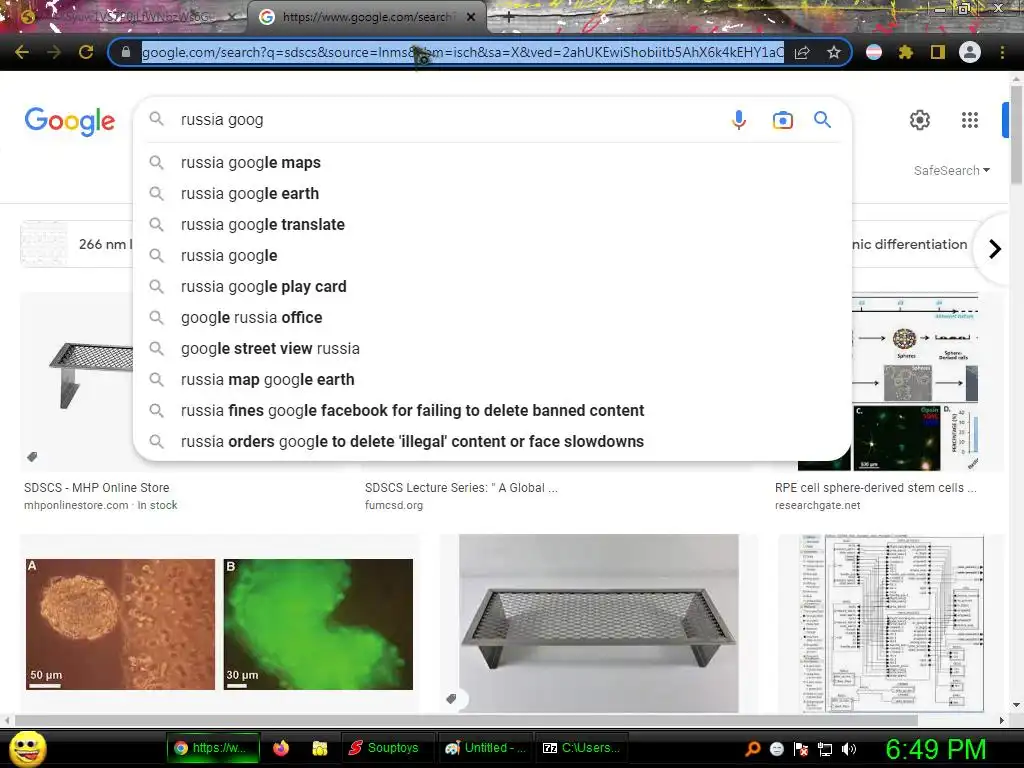Choose suggestion 'russia google earth'
This screenshot has width=1024, height=768.
tap(492, 193)
